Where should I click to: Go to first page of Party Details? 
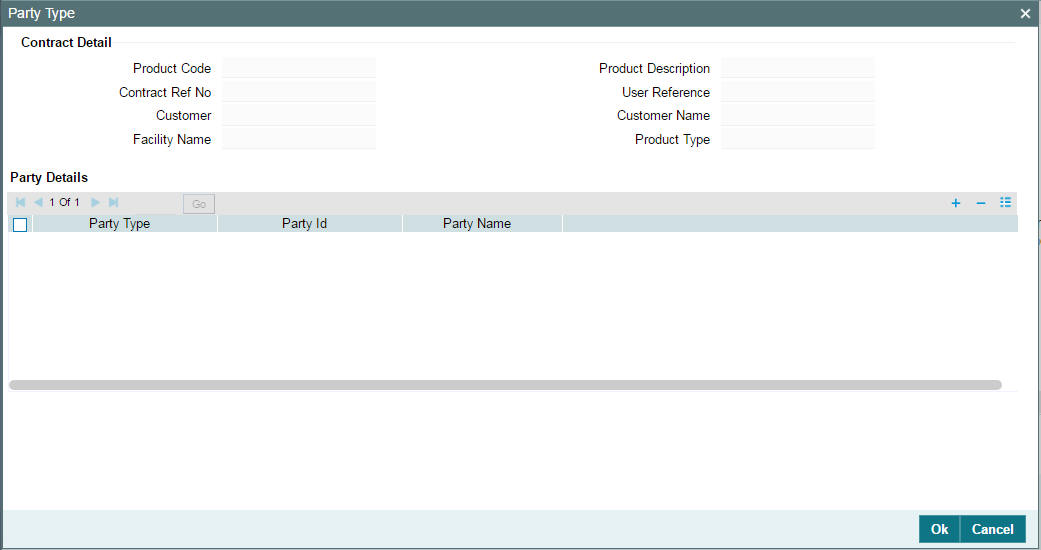tap(21, 202)
